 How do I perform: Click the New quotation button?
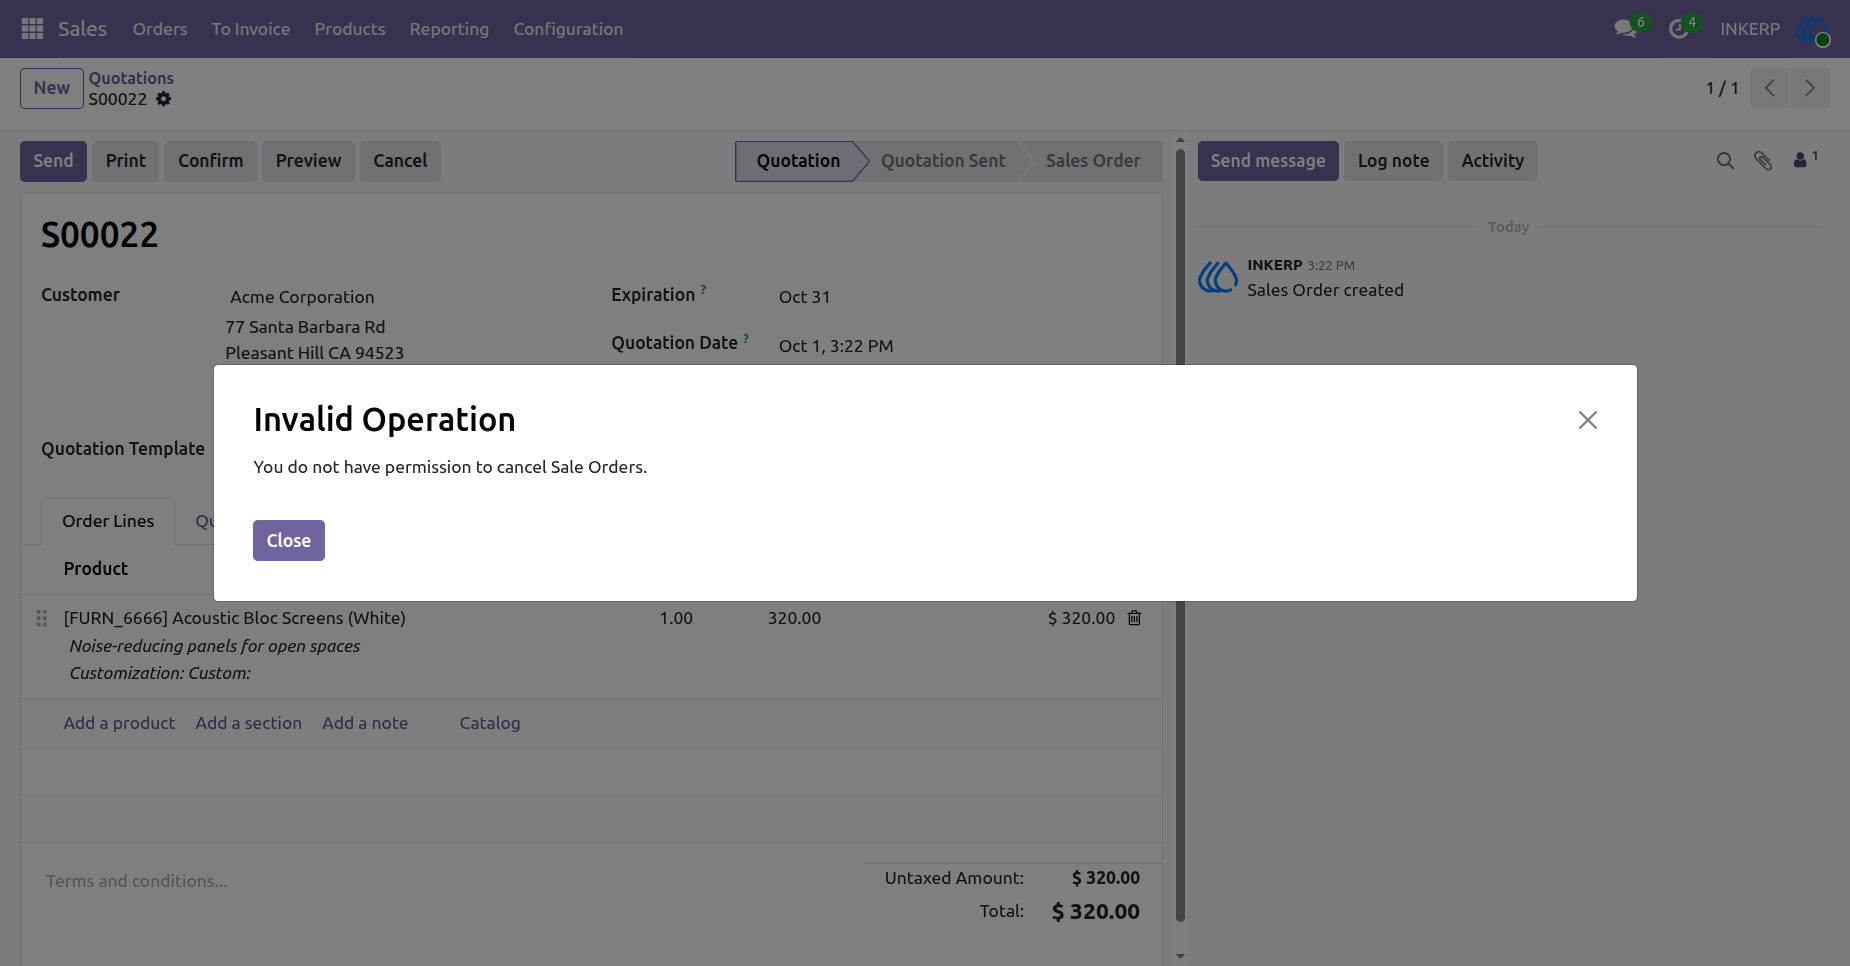(x=52, y=88)
